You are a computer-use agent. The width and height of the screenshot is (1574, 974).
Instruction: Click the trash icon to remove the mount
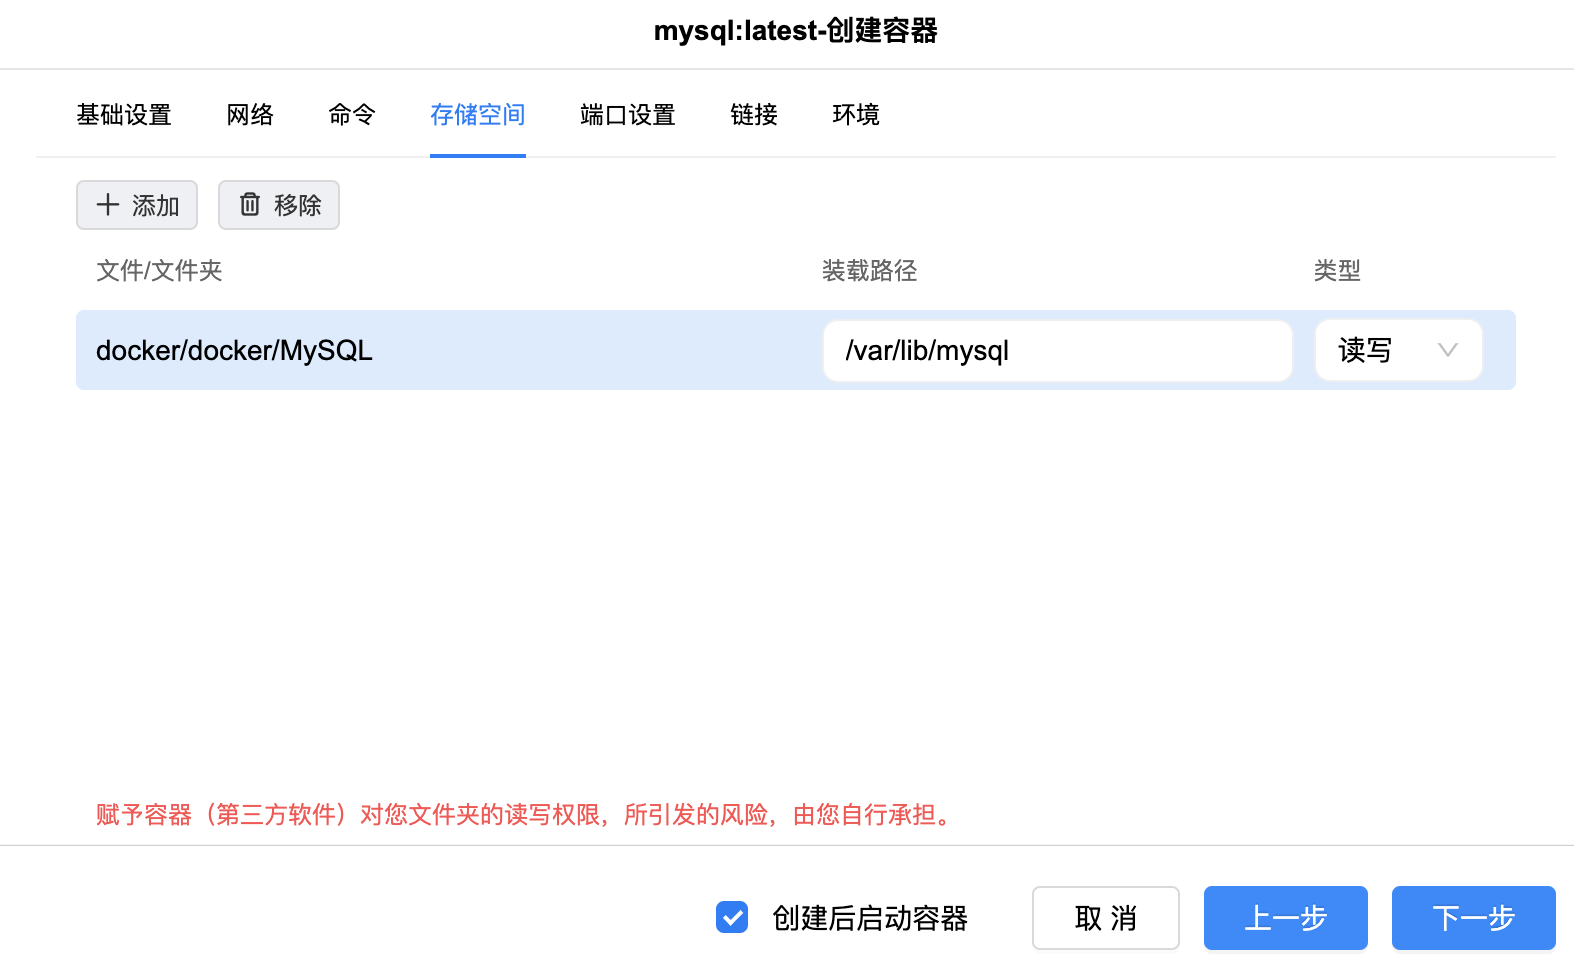click(250, 205)
